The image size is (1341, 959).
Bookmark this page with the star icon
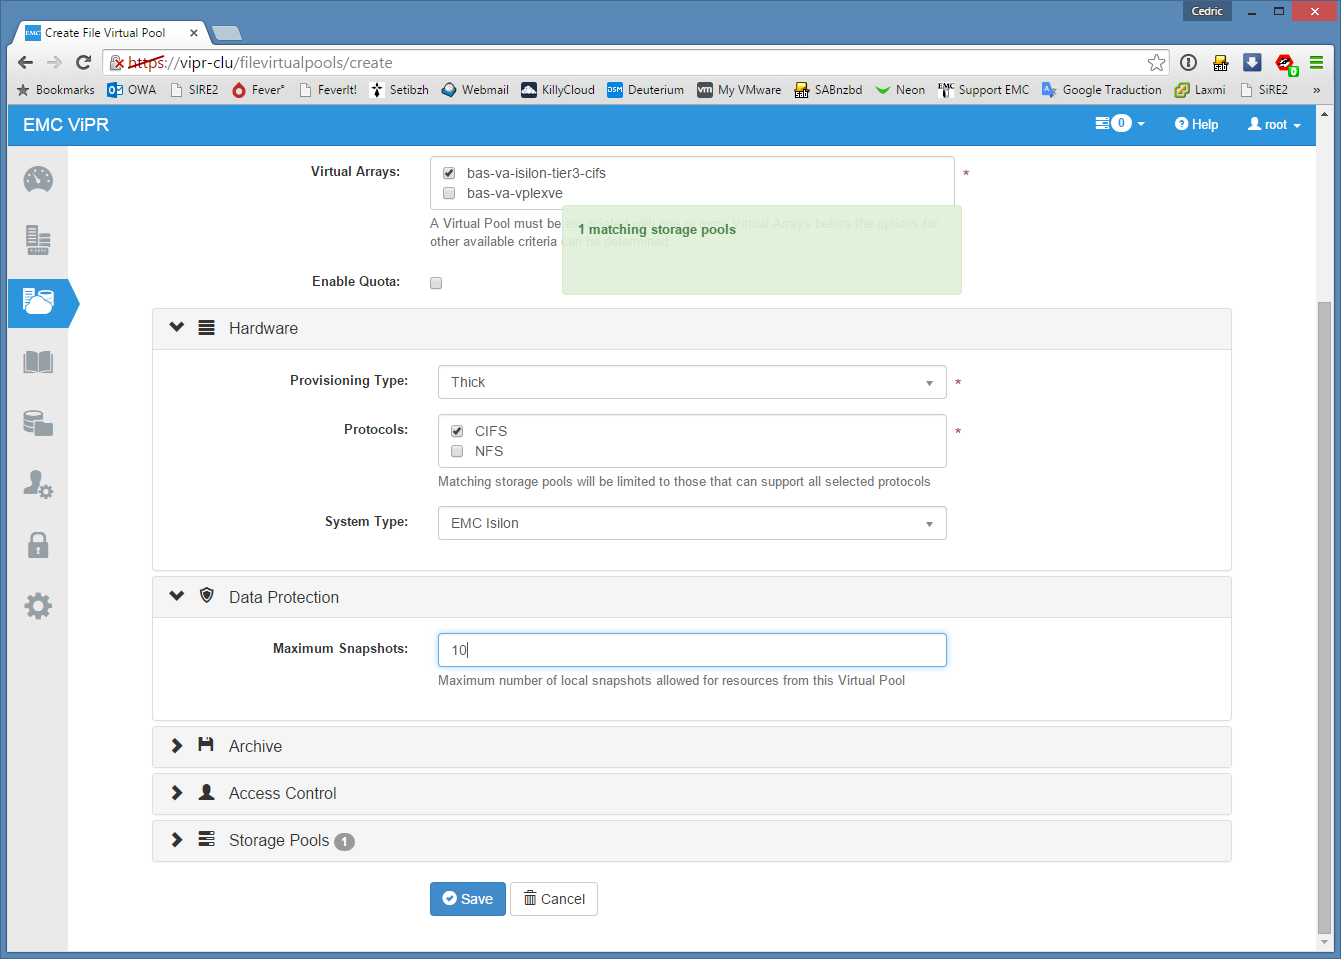1156,62
